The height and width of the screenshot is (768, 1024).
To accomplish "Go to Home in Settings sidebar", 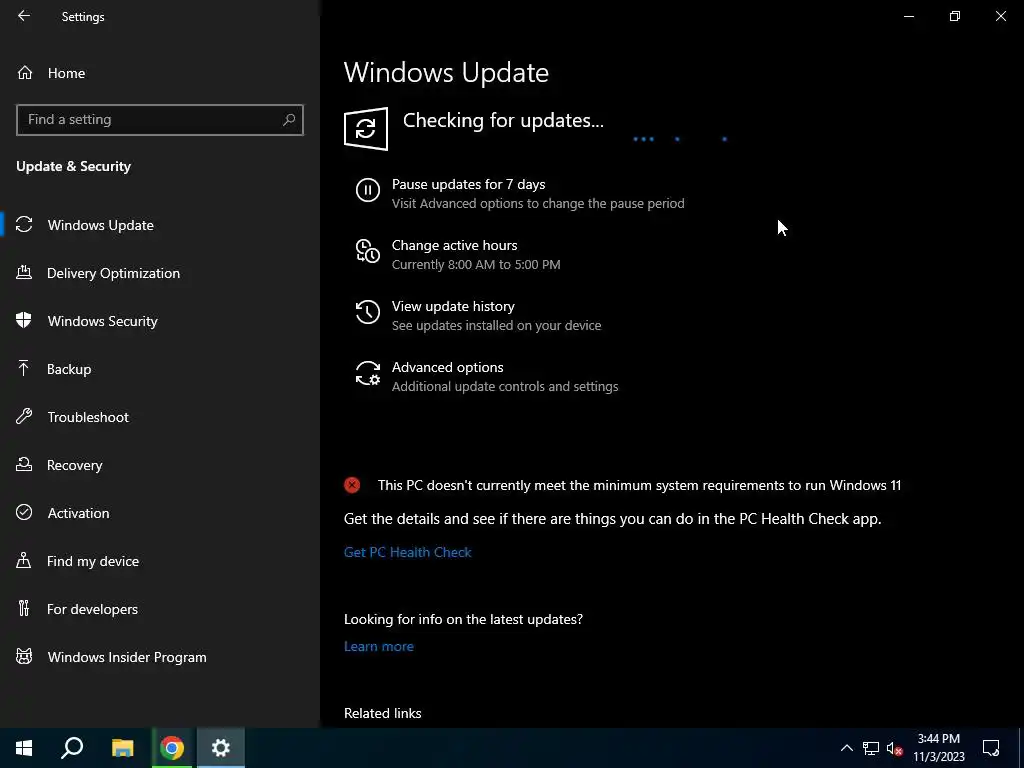I will tap(160, 72).
